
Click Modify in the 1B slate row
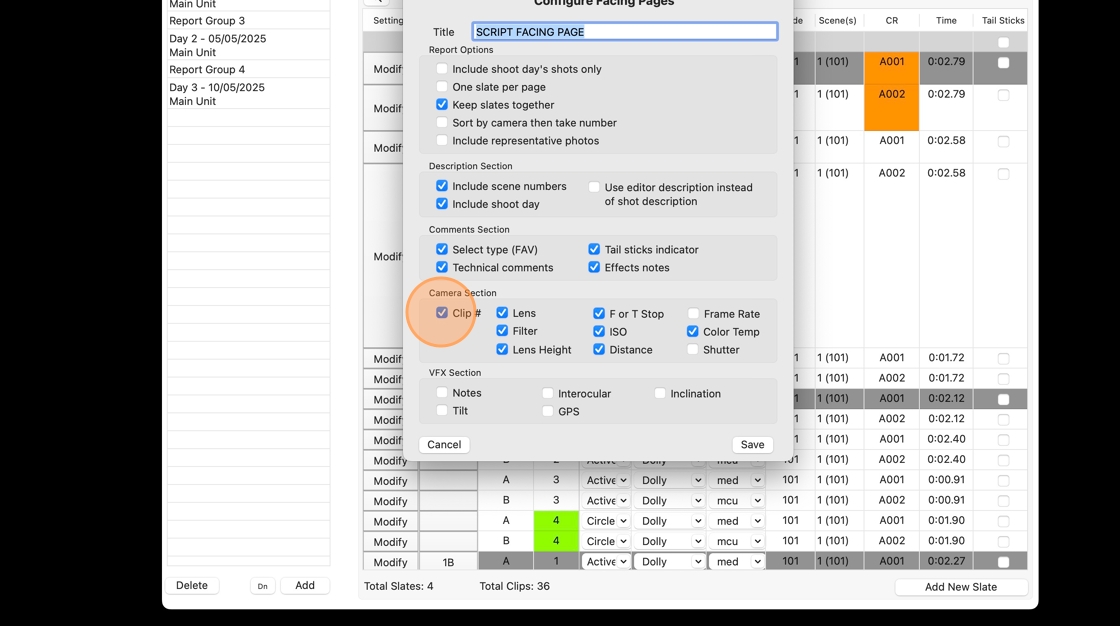390,562
